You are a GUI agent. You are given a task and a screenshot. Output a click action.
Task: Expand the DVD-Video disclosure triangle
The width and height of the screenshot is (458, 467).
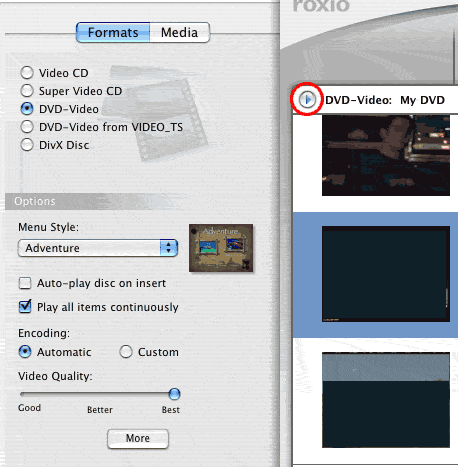pyautogui.click(x=307, y=99)
